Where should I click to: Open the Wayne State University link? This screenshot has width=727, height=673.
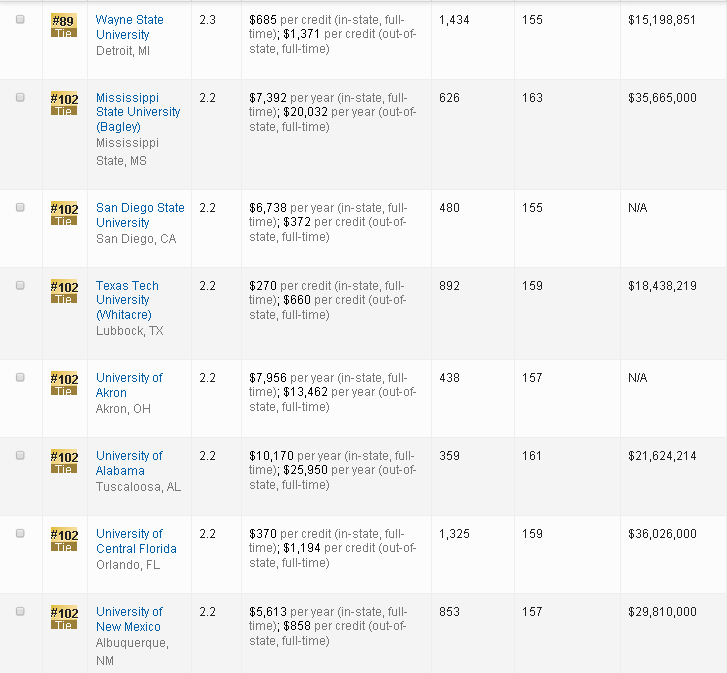tap(129, 27)
